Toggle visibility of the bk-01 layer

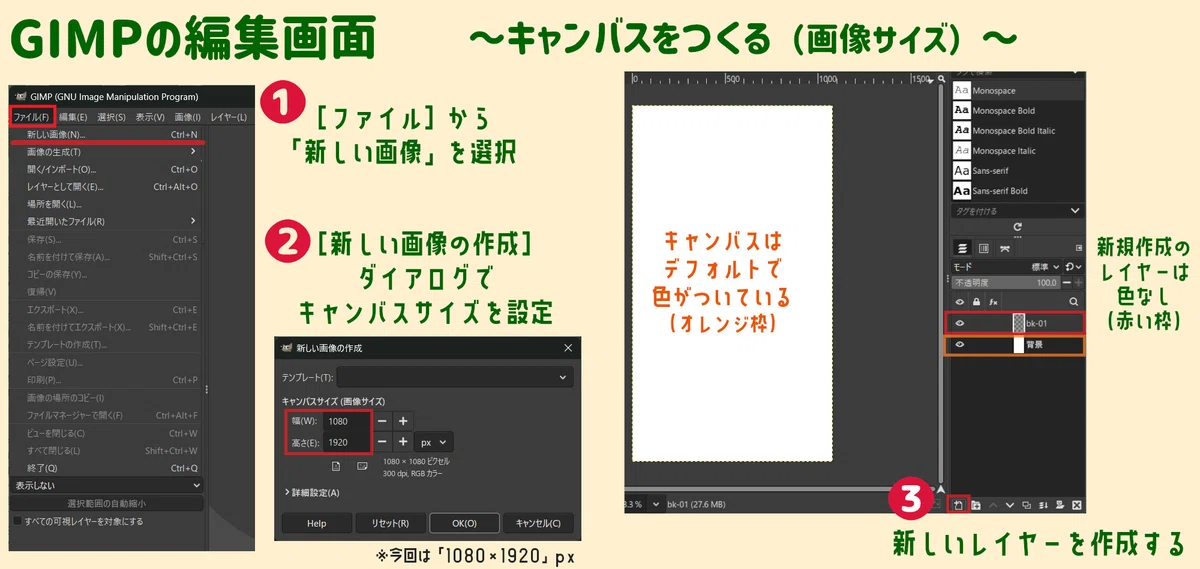coord(960,323)
